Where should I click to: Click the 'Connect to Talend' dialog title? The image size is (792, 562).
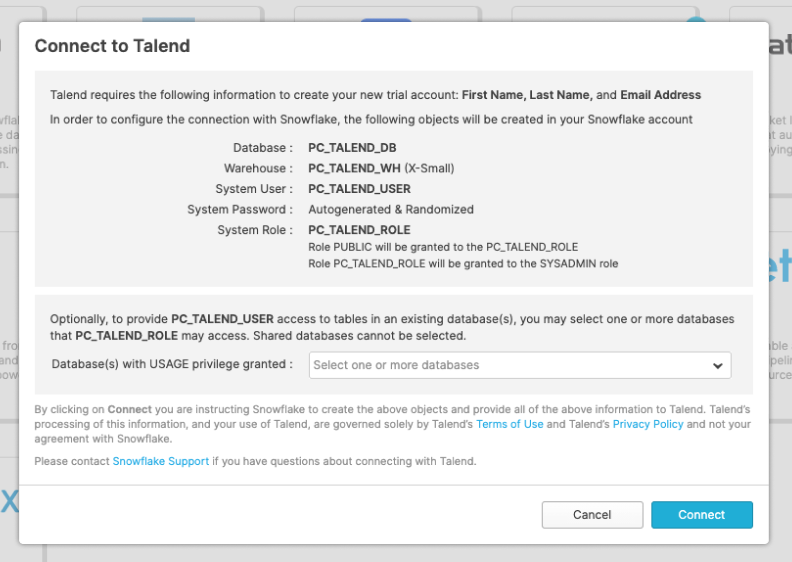coord(112,46)
